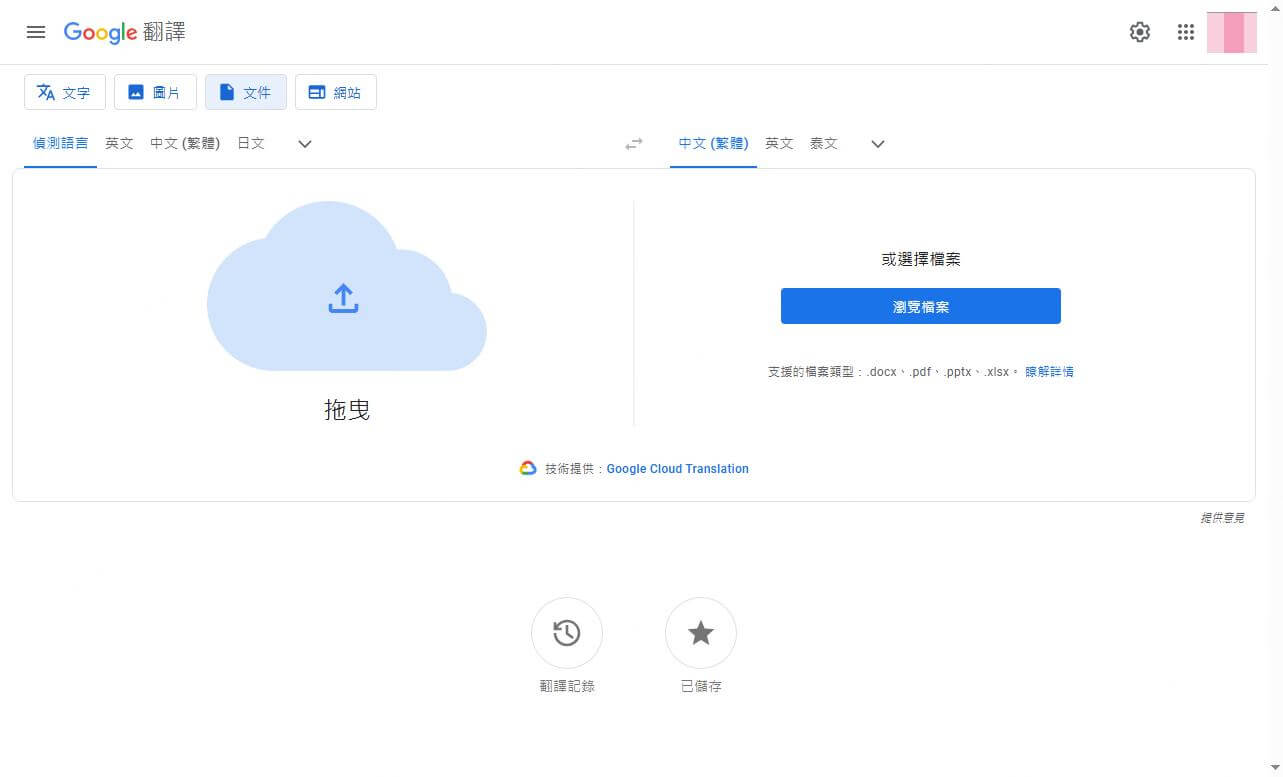Open the hamburger main menu
1283x777 pixels.
[36, 32]
